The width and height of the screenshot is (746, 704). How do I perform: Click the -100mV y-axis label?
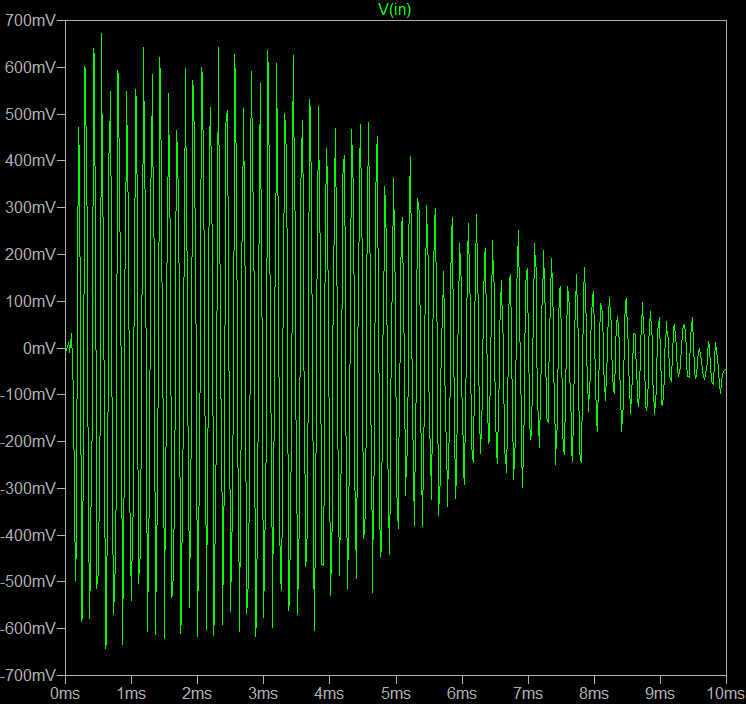[x=28, y=394]
